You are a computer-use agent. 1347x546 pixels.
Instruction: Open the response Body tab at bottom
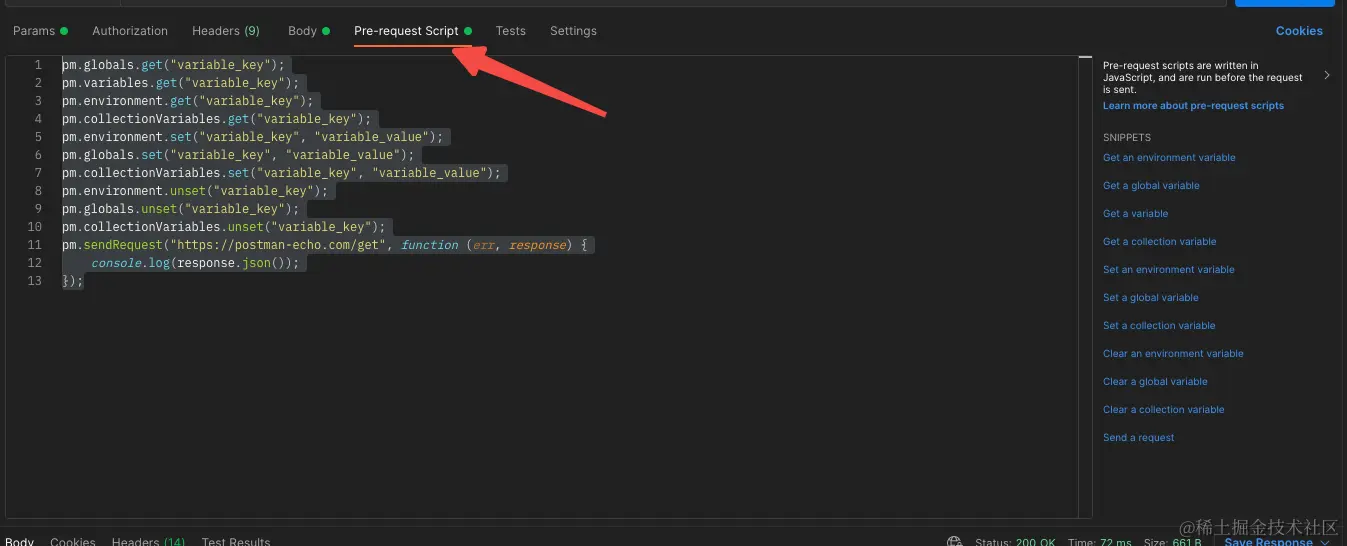(19, 541)
